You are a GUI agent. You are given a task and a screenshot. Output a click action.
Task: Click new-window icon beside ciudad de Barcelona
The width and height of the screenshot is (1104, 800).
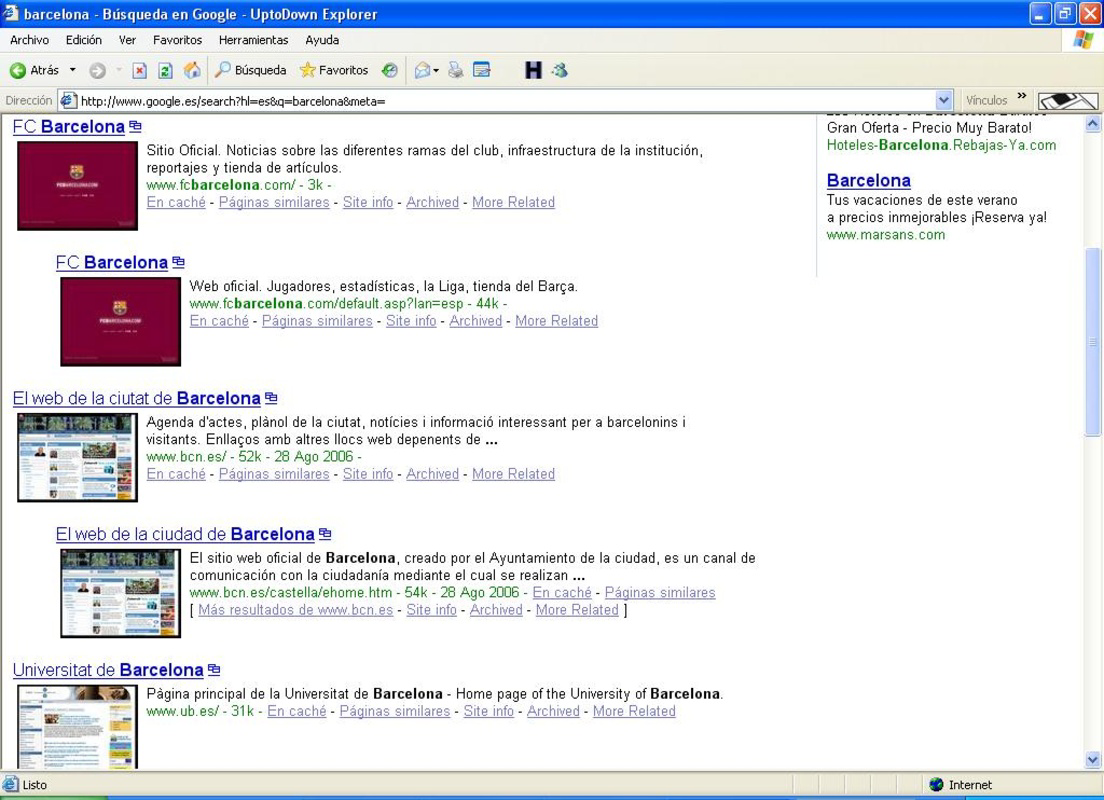point(325,535)
